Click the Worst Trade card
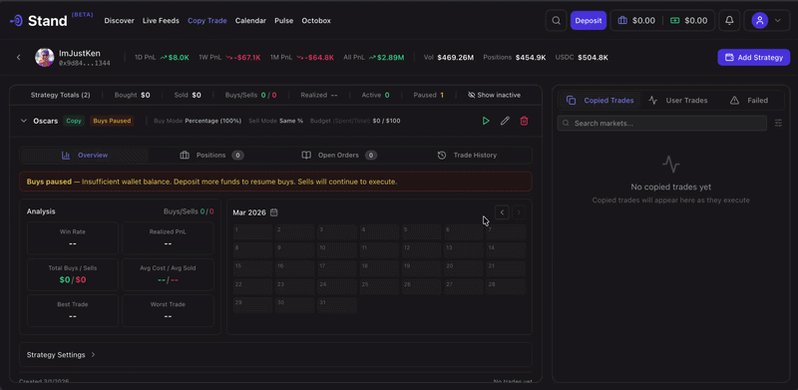798x390 pixels. pos(168,311)
